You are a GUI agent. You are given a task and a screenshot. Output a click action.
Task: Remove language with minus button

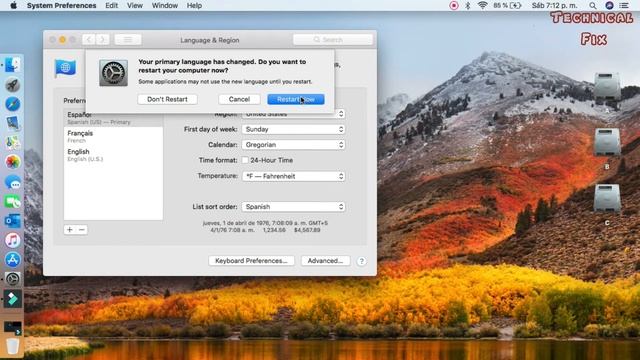(82, 230)
